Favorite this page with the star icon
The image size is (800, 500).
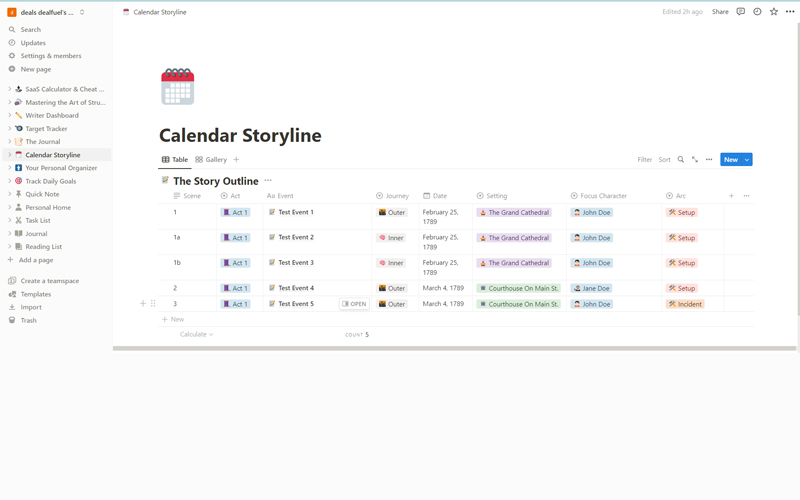(x=774, y=12)
